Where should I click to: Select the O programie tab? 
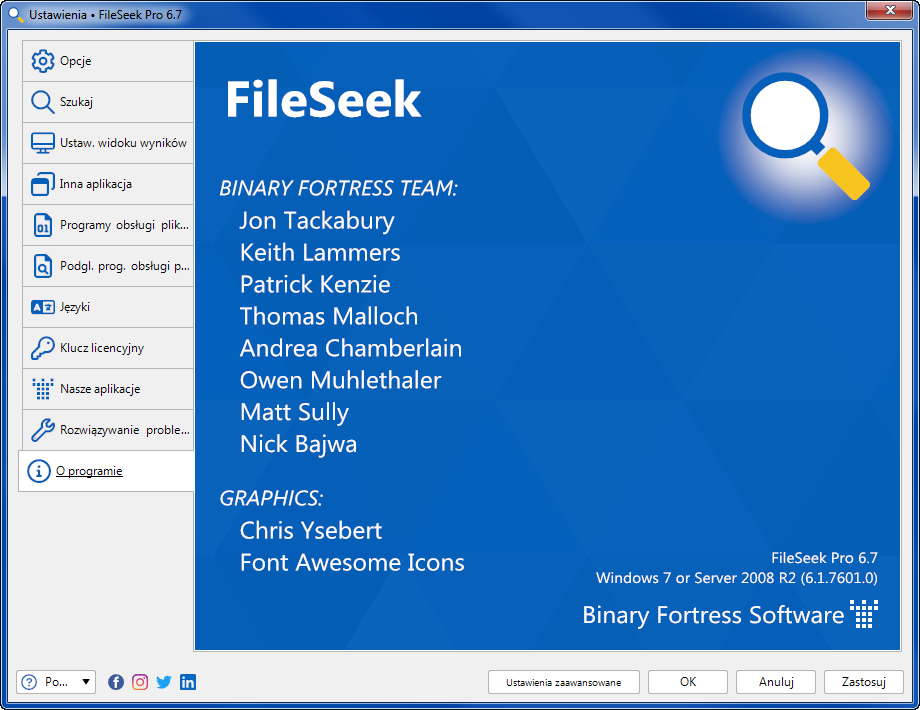coord(106,471)
